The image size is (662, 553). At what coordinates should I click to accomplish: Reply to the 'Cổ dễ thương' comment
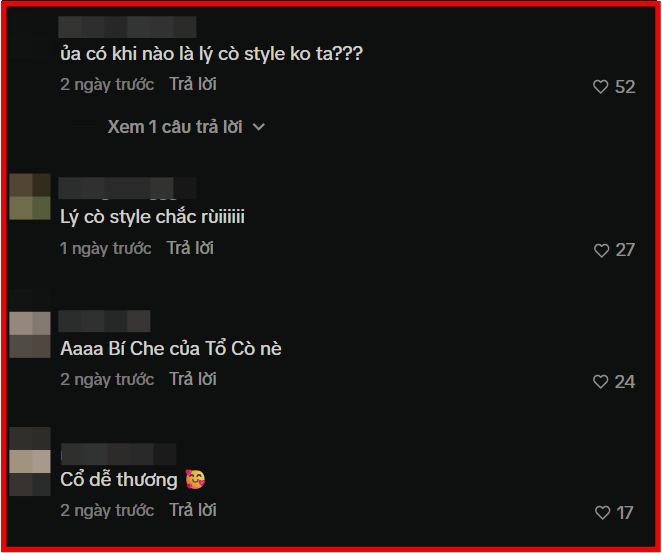[193, 510]
